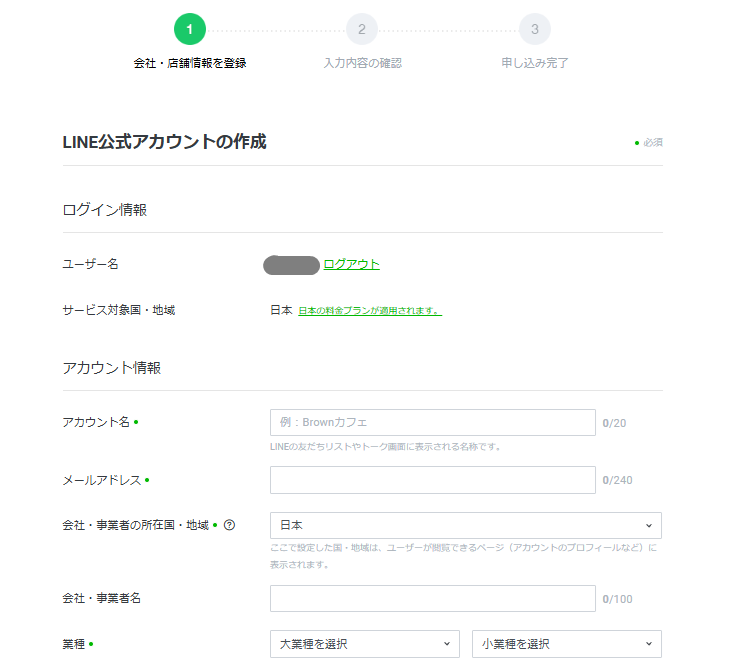Click the LINE公式アカウントの作成 heading
Image resolution: width=752 pixels, height=668 pixels.
pyautogui.click(x=164, y=142)
